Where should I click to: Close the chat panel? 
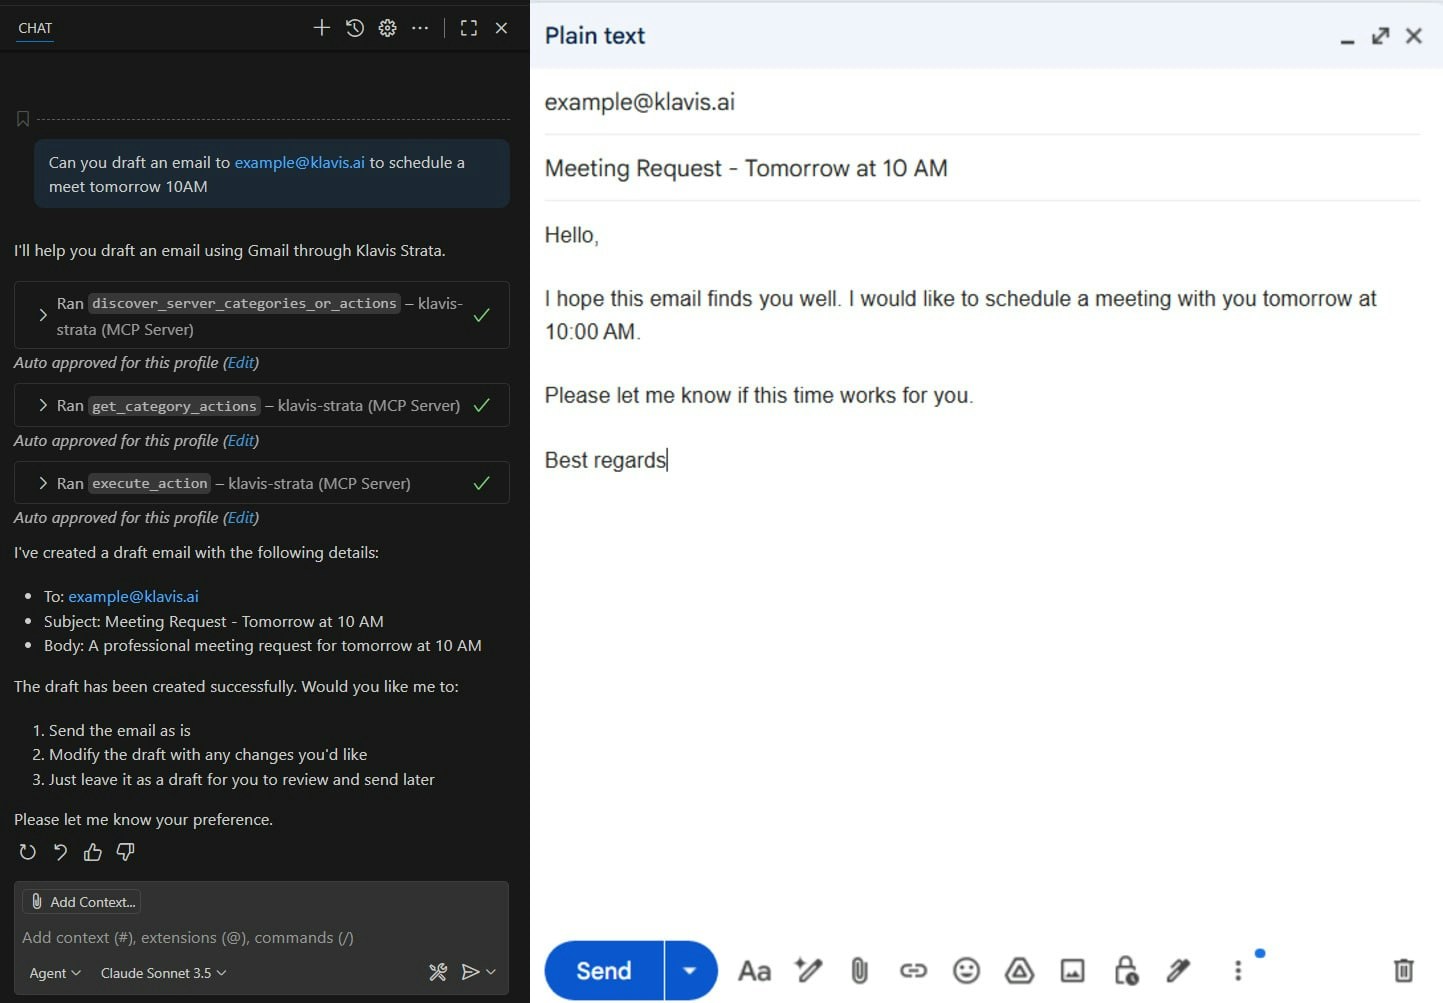[502, 28]
